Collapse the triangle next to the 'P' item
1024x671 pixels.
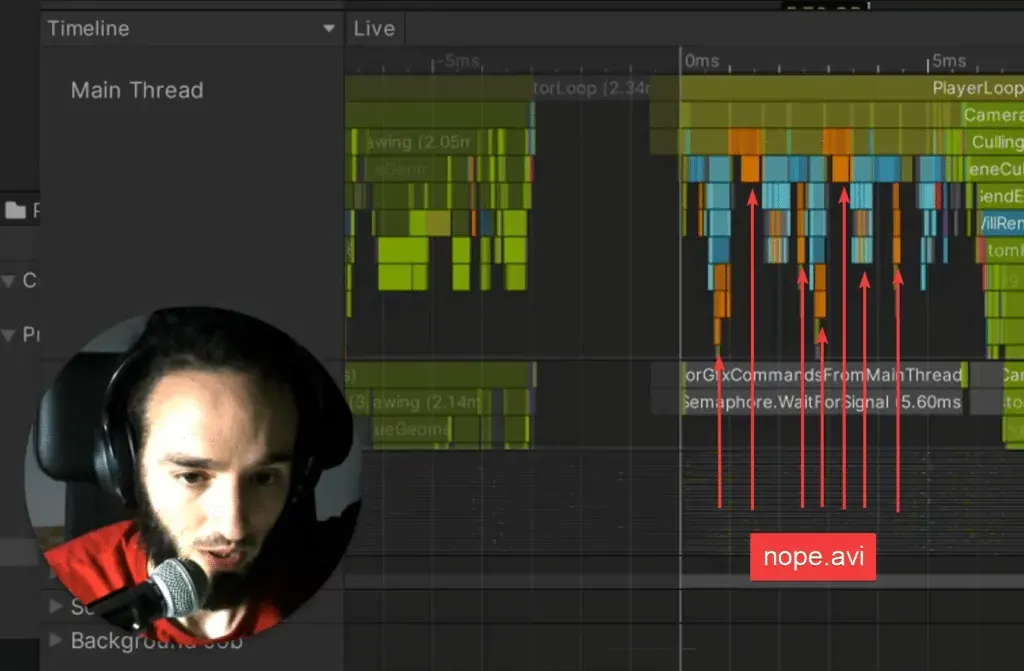click(9, 335)
